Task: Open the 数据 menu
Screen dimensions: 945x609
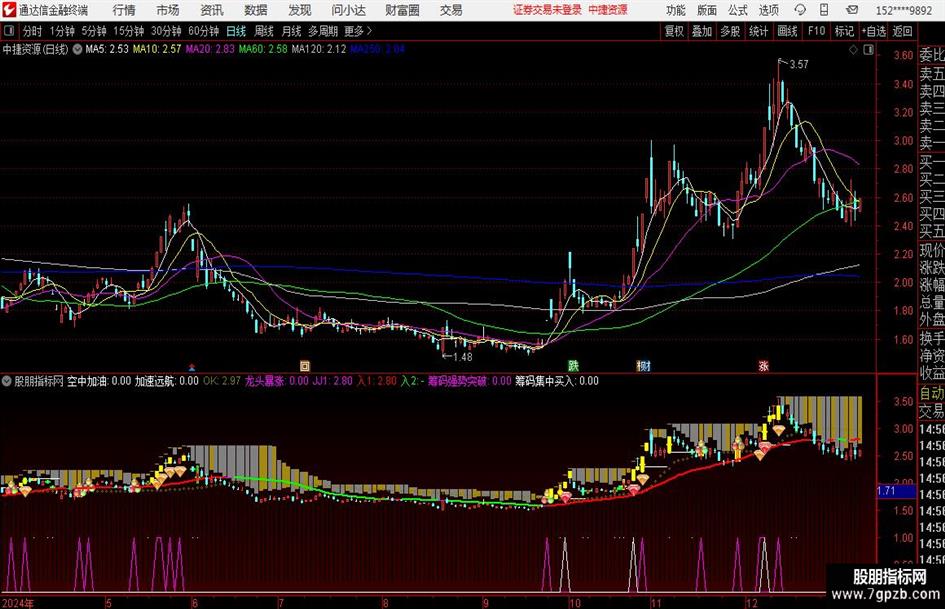Action: tap(256, 10)
